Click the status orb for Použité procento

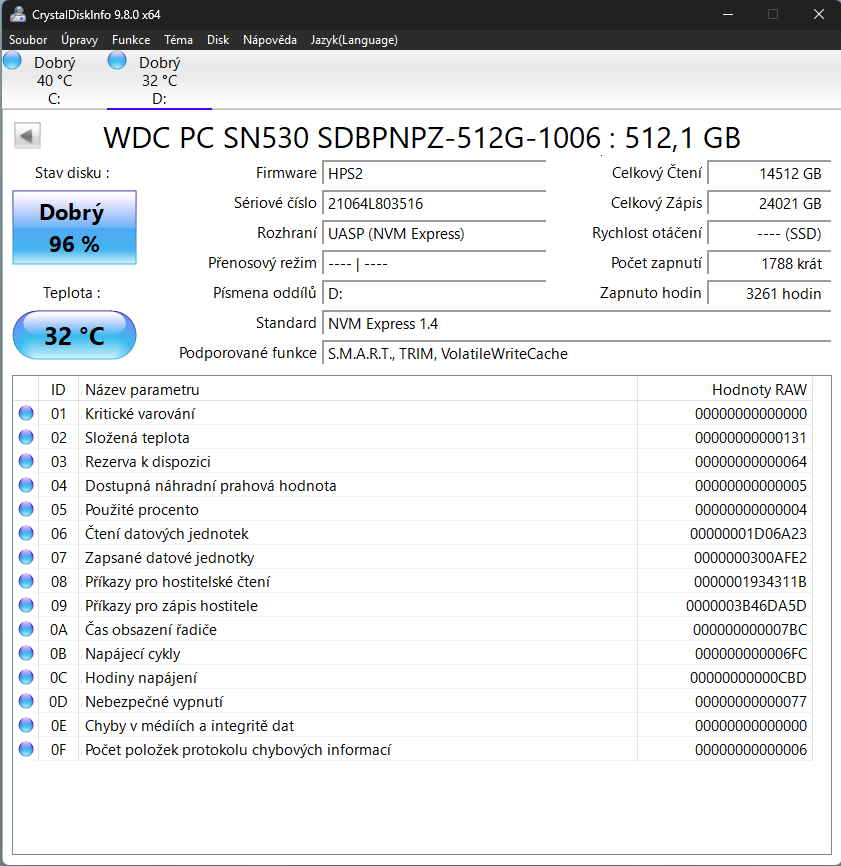(26, 509)
